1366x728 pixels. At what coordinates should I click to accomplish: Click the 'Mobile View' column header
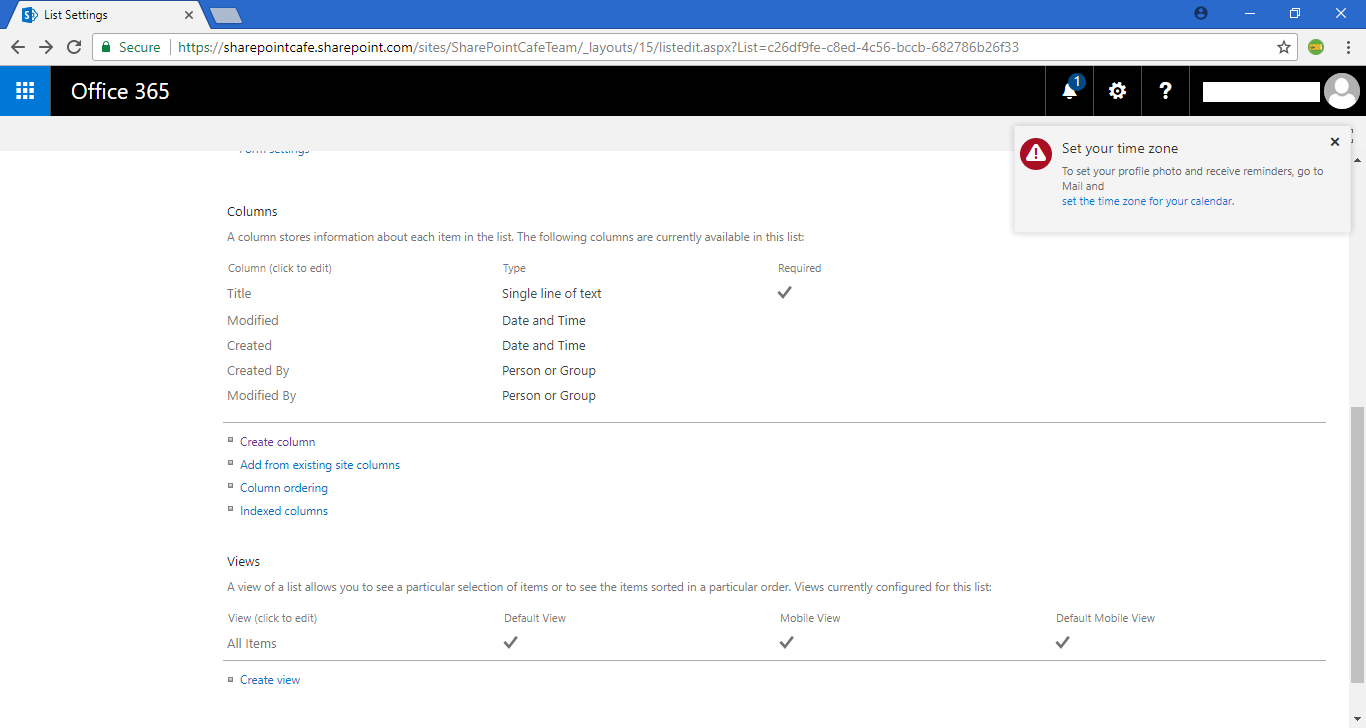click(810, 618)
